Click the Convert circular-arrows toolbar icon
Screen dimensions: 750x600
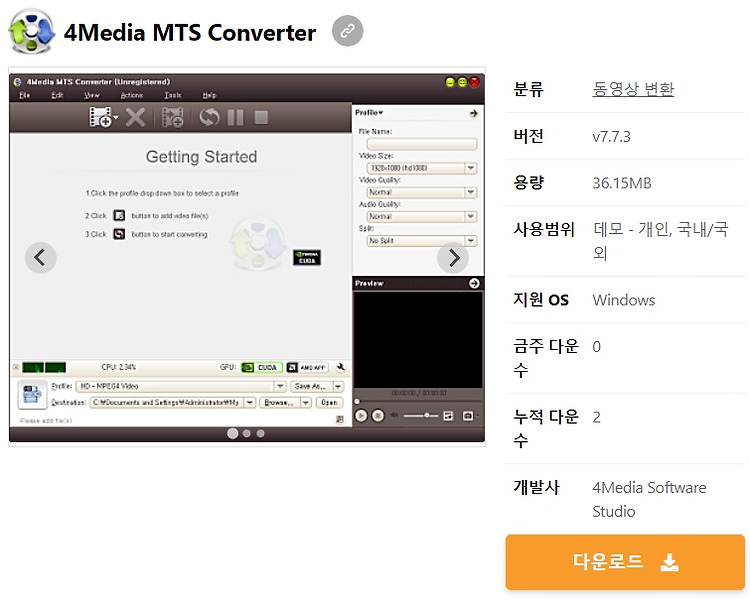tap(209, 117)
